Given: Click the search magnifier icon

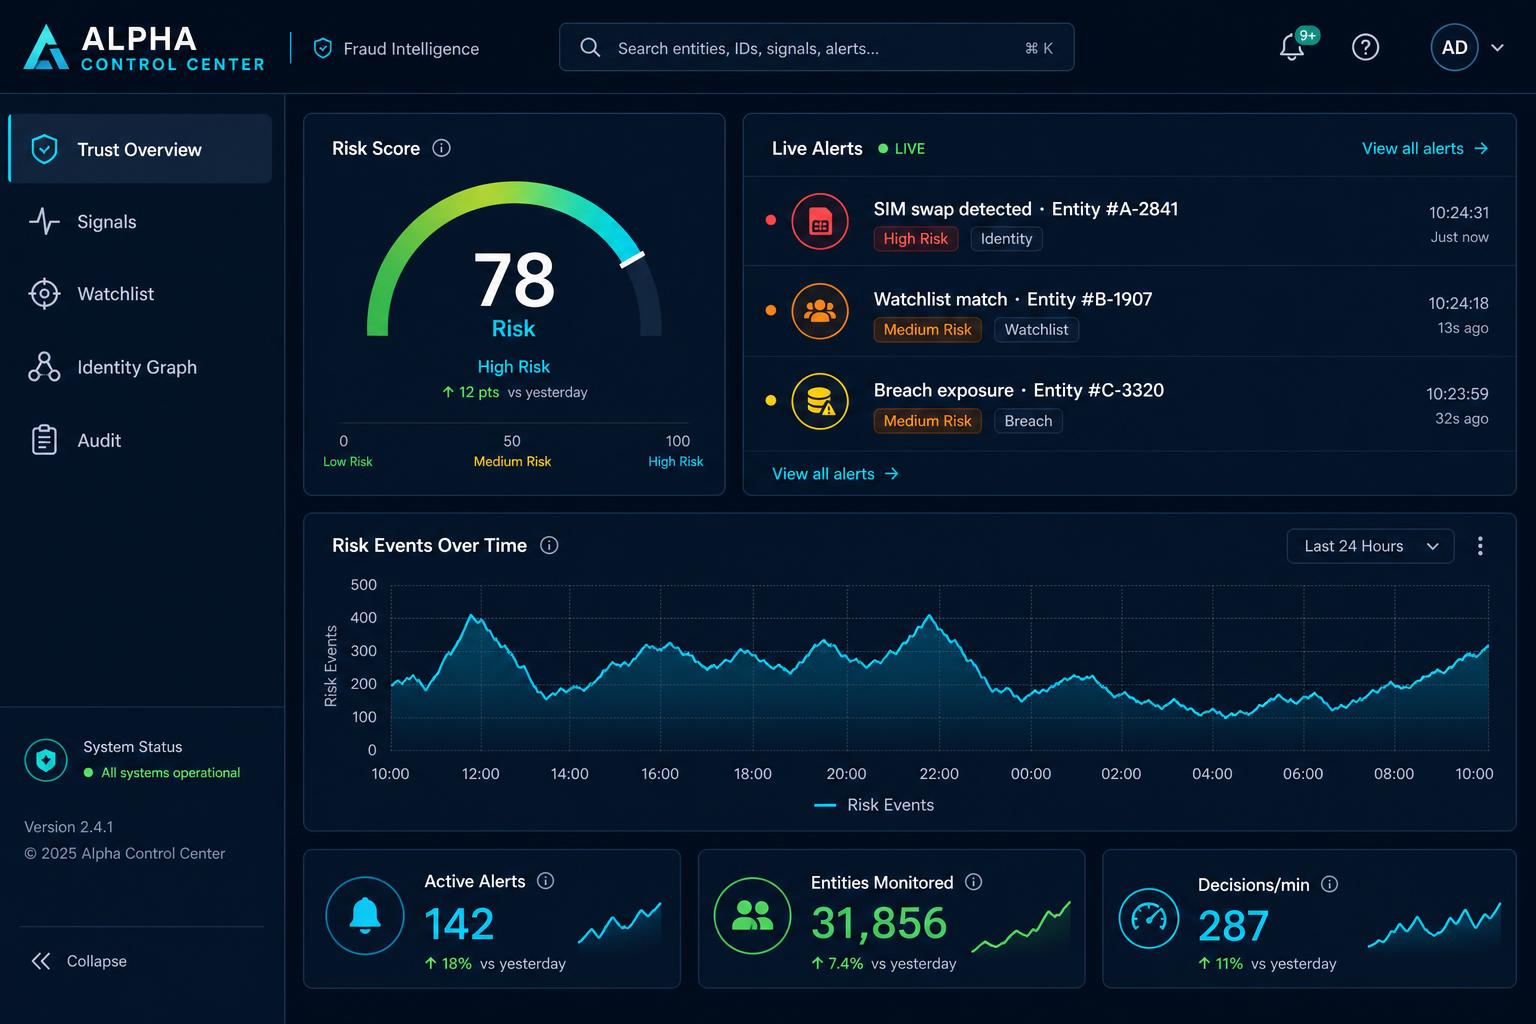Looking at the screenshot, I should pyautogui.click(x=590, y=48).
